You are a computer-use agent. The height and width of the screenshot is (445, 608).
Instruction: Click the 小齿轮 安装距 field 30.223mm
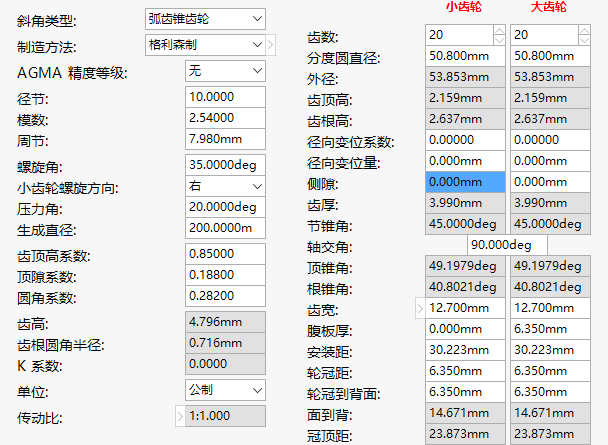[x=465, y=350]
